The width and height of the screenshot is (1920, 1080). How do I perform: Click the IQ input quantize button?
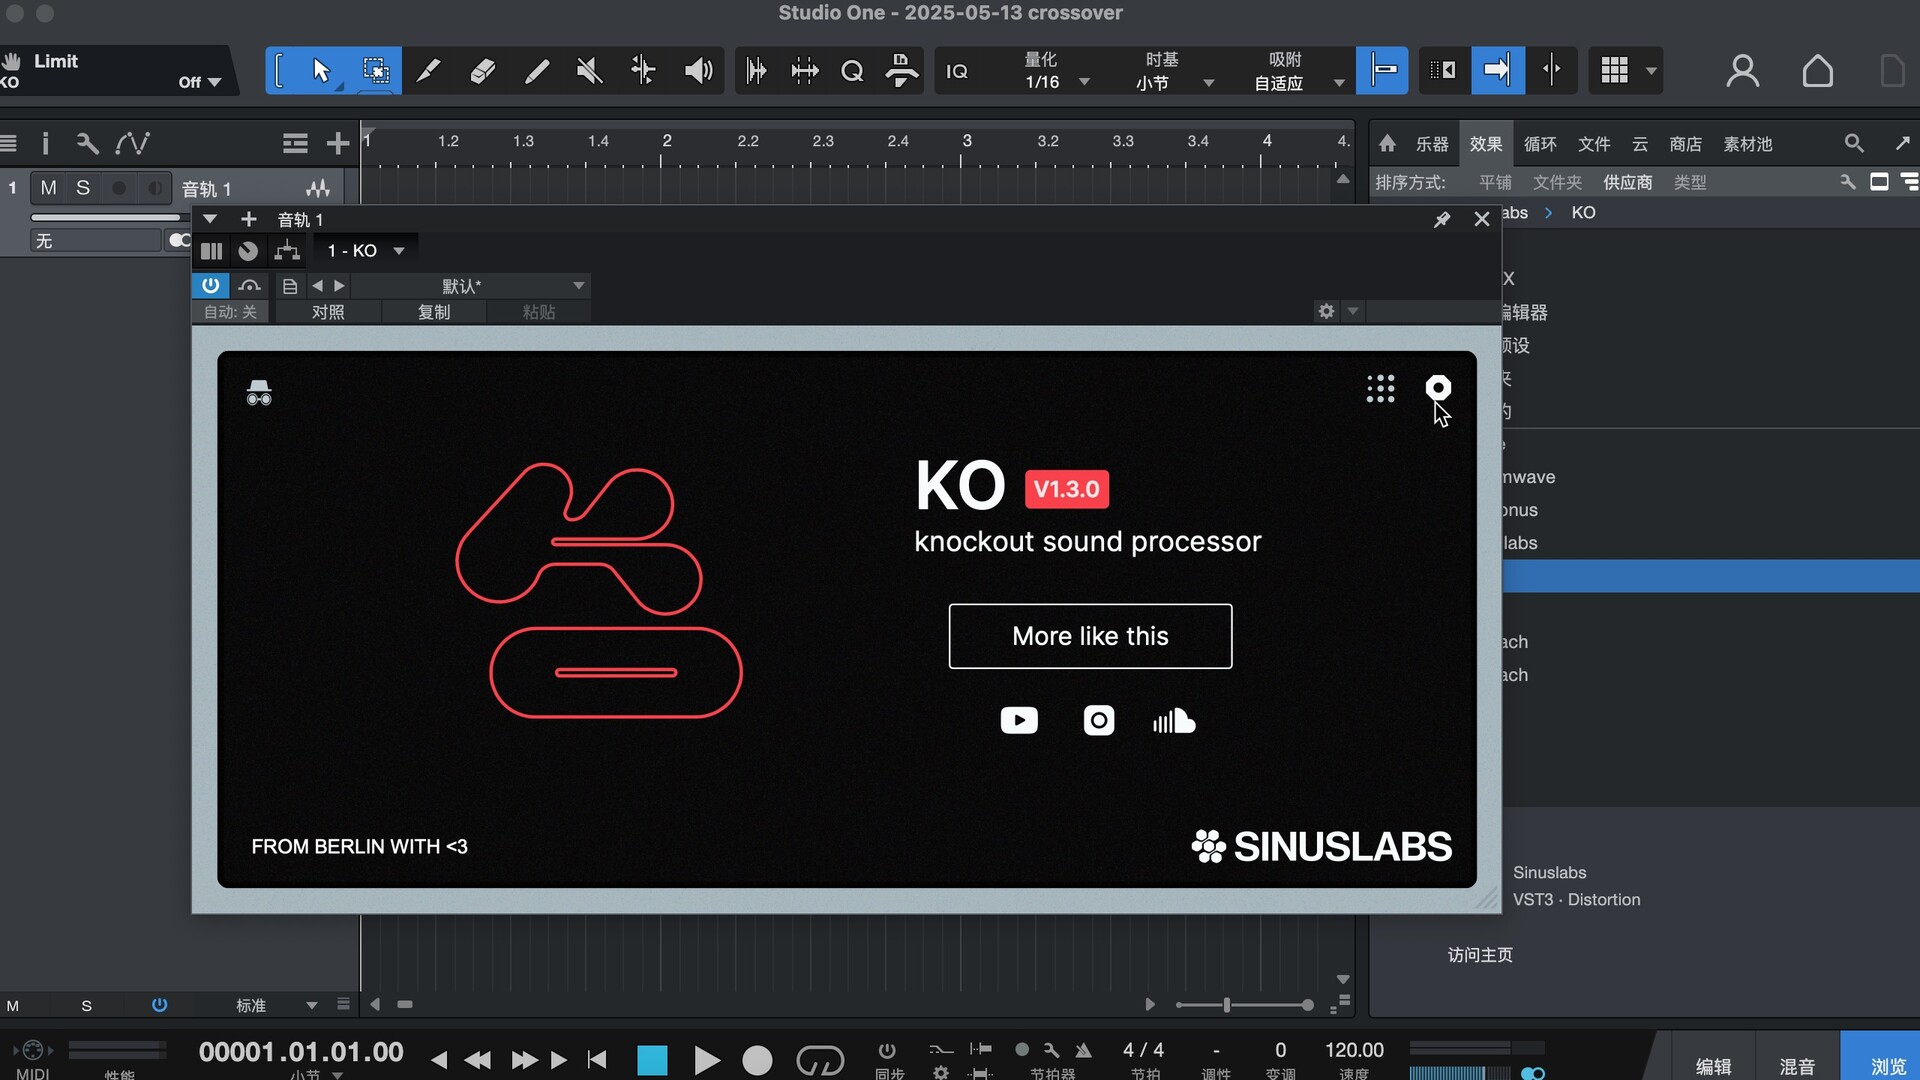click(957, 71)
